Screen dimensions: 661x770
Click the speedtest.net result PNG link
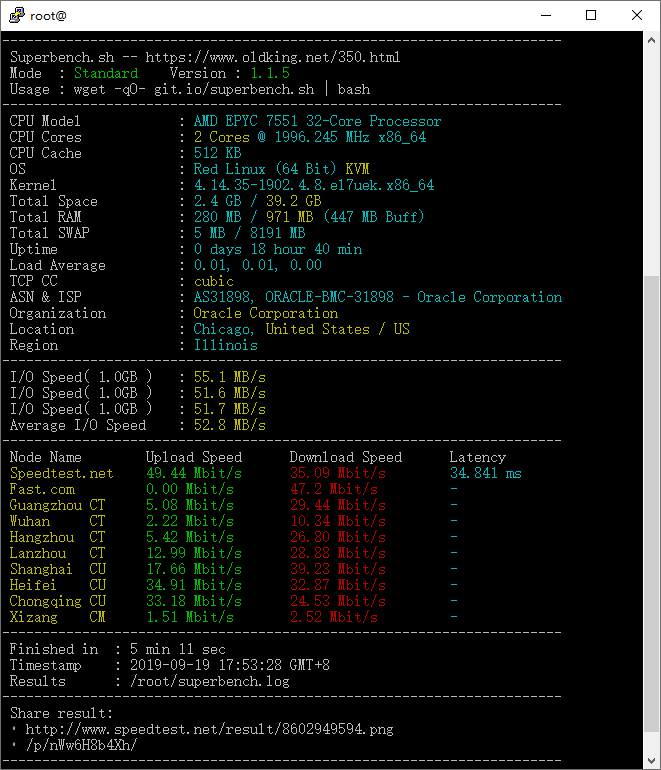(213, 729)
